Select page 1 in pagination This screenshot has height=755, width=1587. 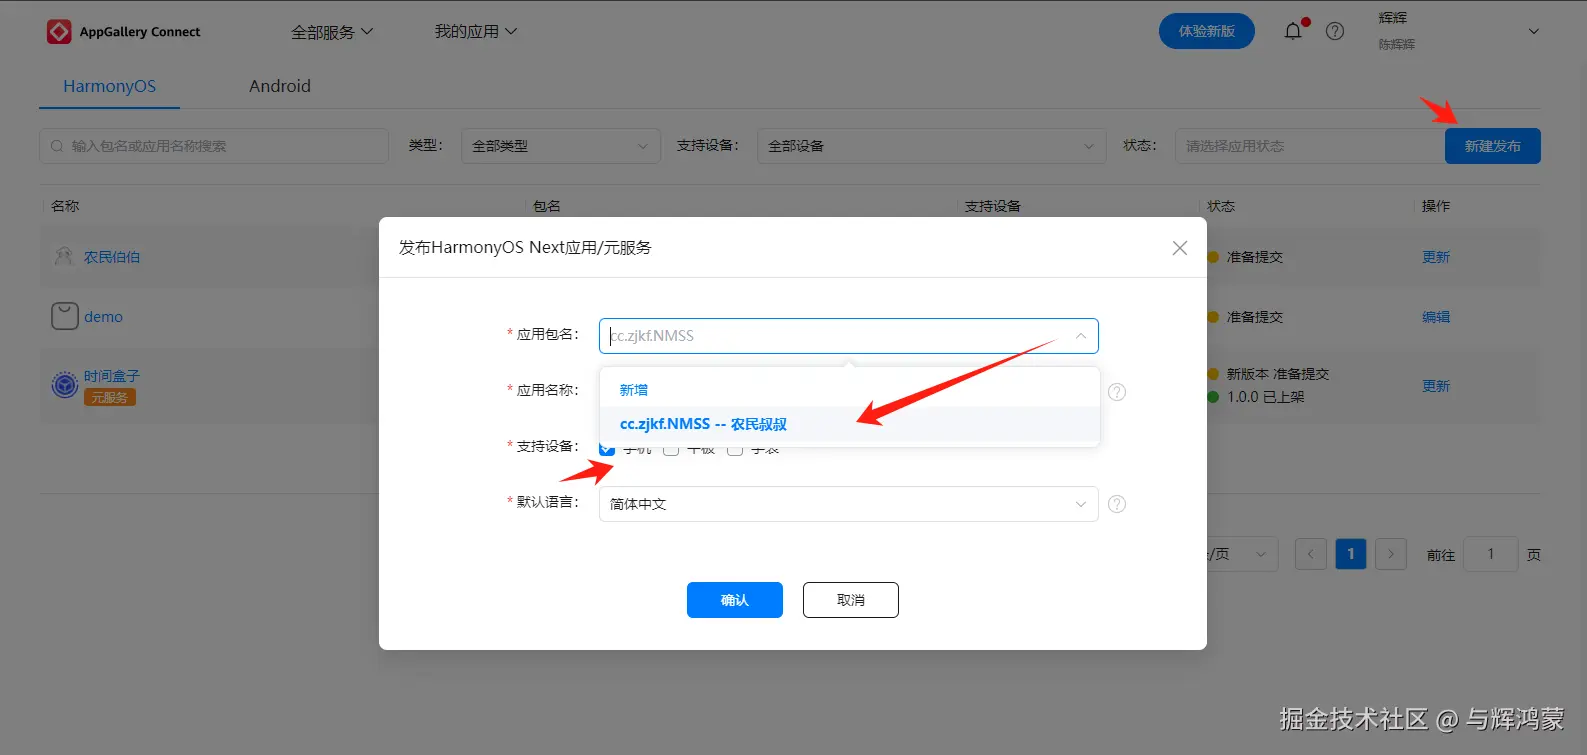1351,554
